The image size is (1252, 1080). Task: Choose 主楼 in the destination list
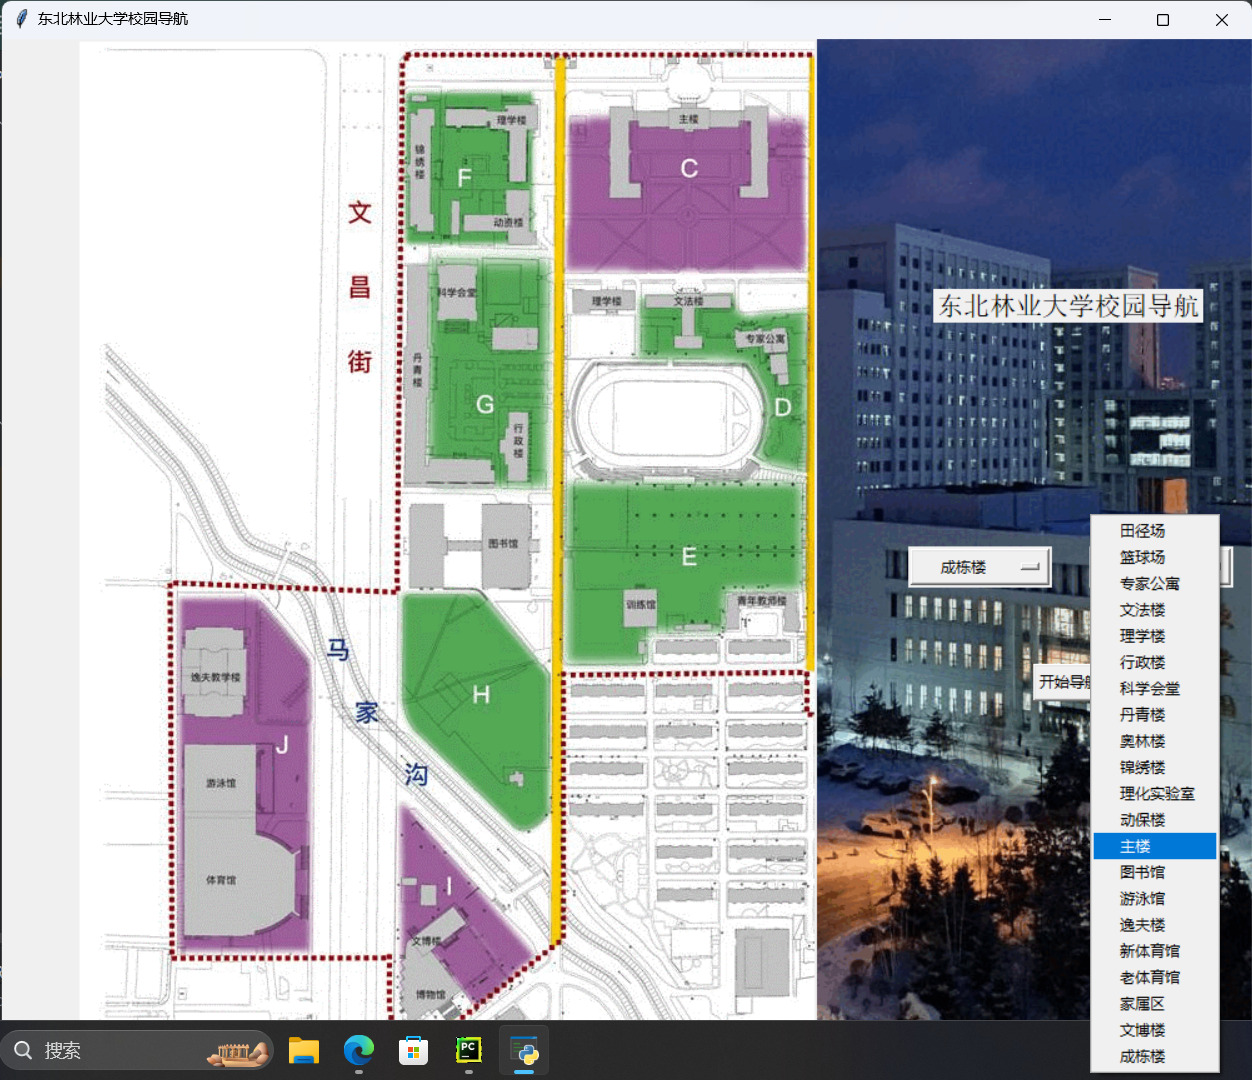pos(1136,846)
